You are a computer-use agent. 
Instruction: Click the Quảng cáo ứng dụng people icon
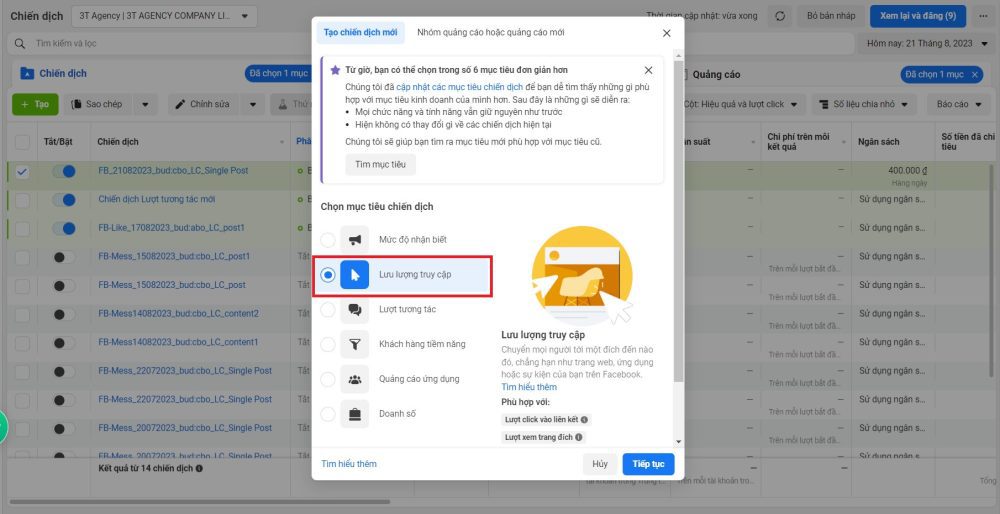pos(355,379)
